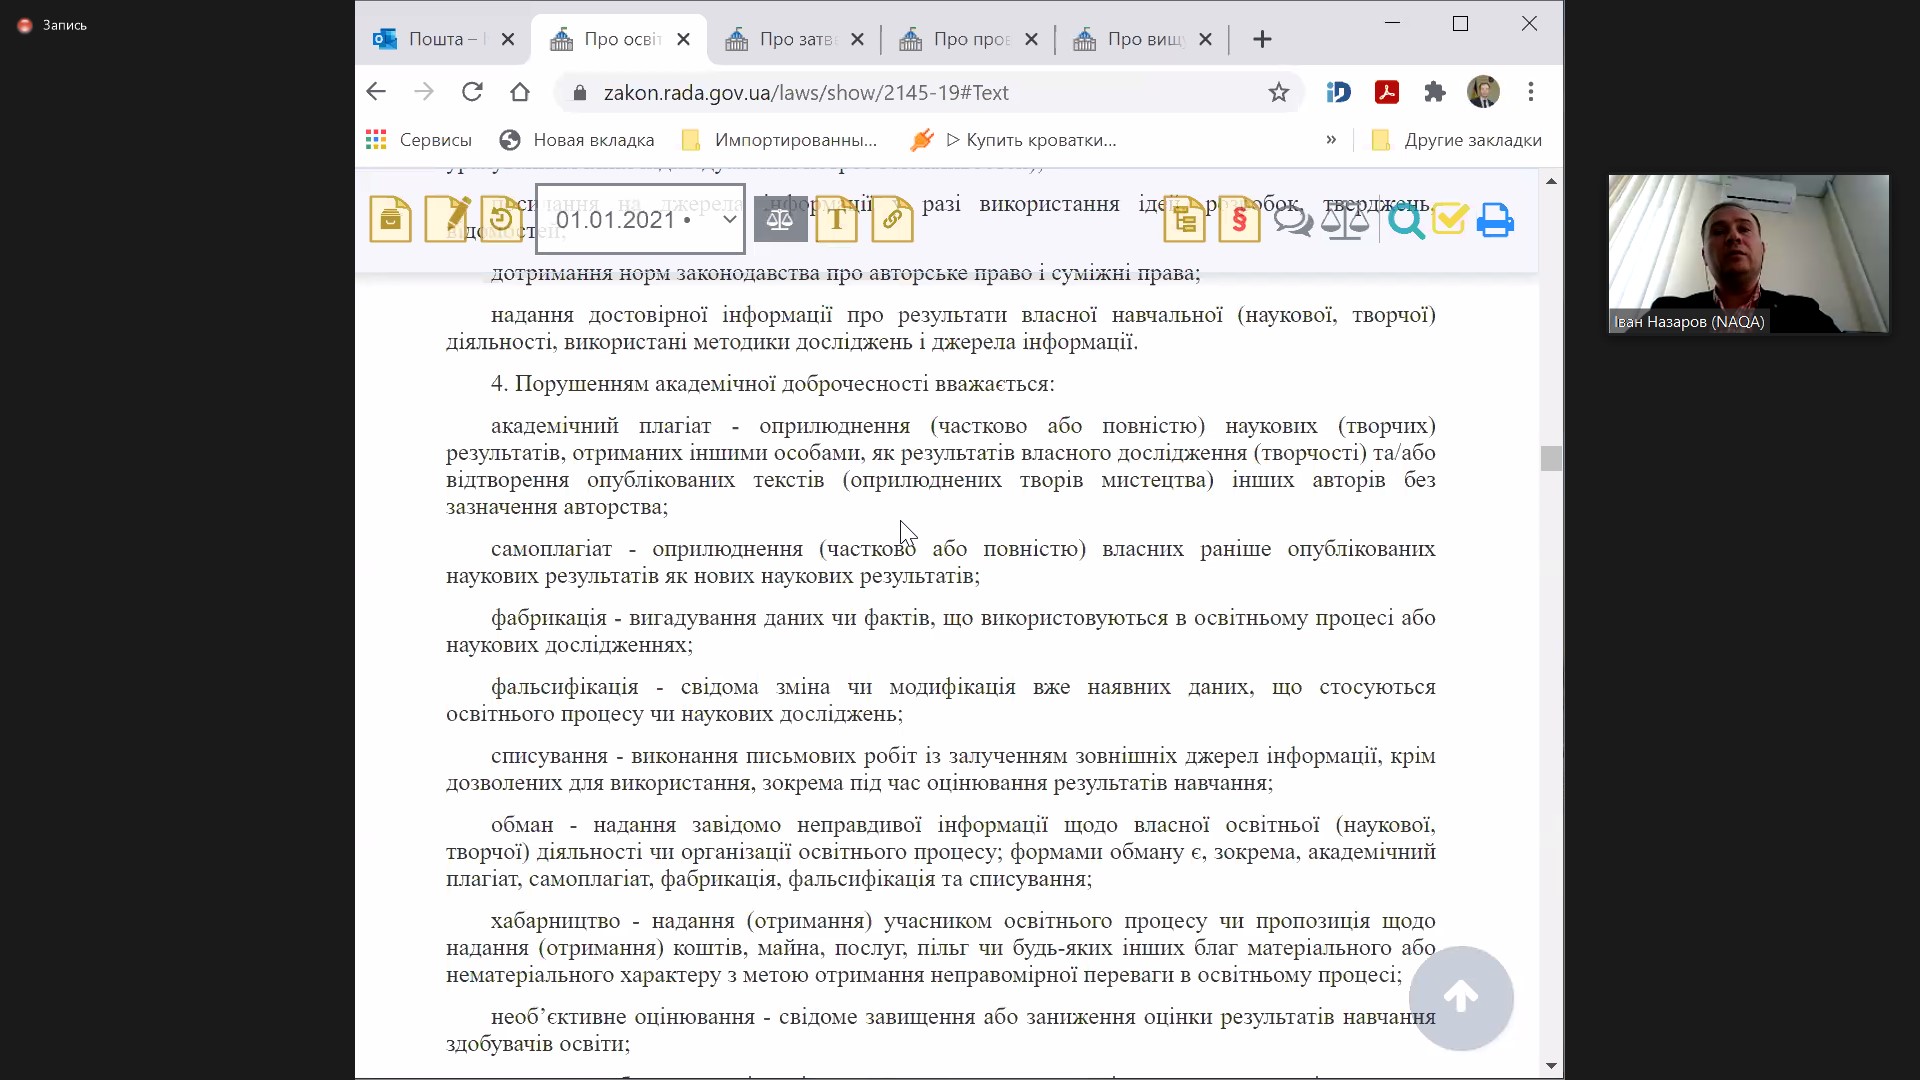Click the document card archive icon
The height and width of the screenshot is (1080, 1920).
click(390, 219)
